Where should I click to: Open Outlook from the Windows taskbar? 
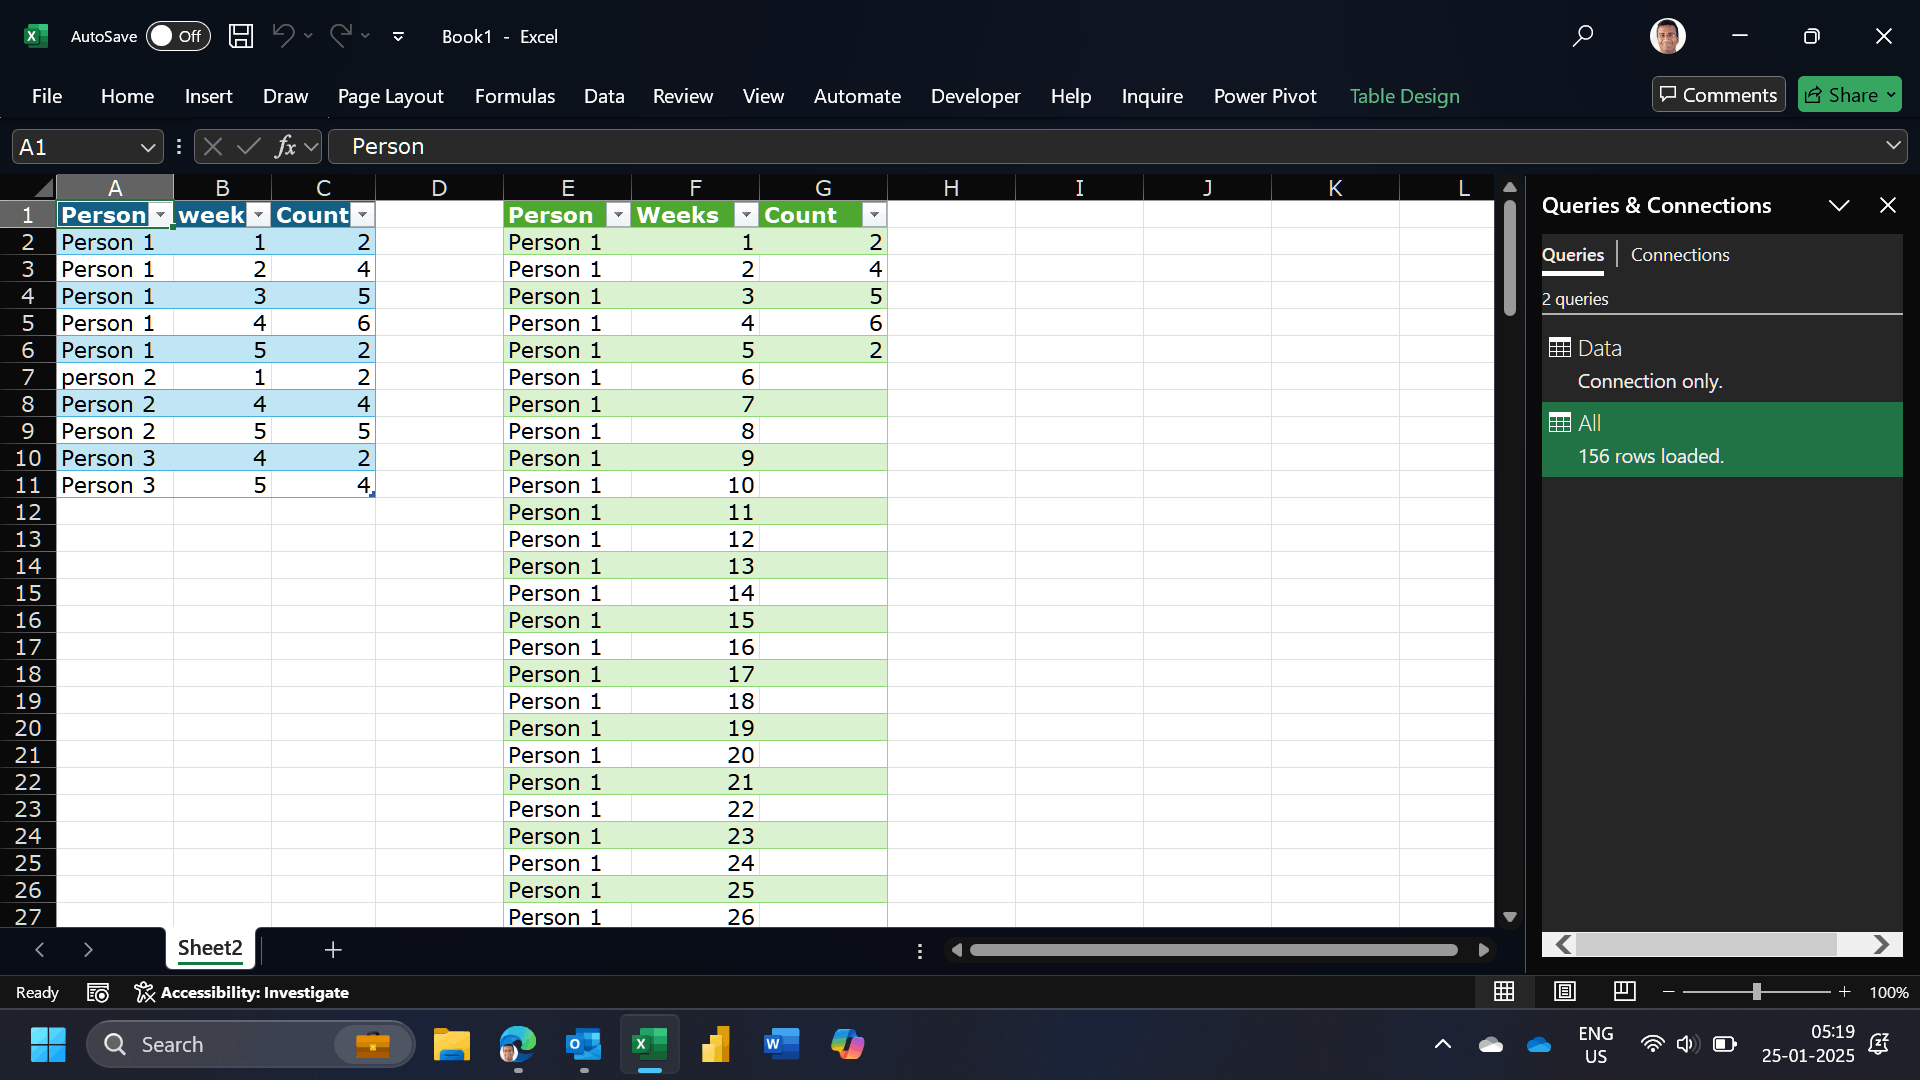[583, 1045]
